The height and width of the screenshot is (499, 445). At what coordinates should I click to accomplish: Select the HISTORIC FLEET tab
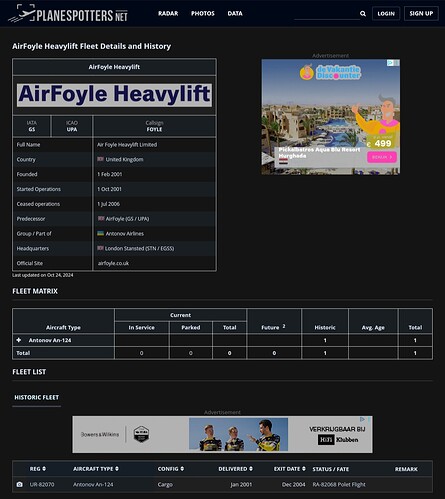tap(37, 397)
